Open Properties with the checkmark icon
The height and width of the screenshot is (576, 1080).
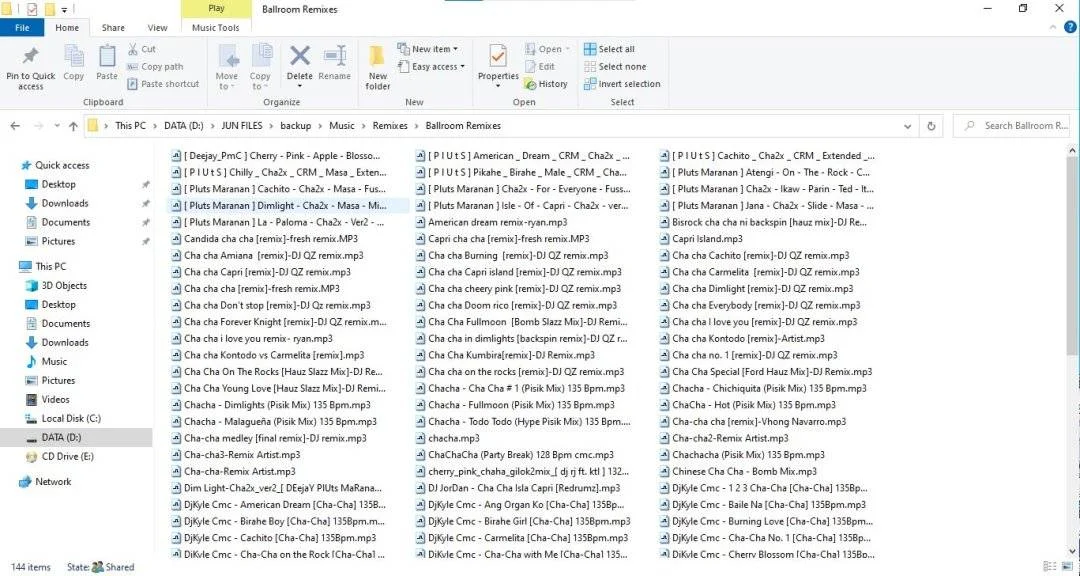tap(498, 57)
